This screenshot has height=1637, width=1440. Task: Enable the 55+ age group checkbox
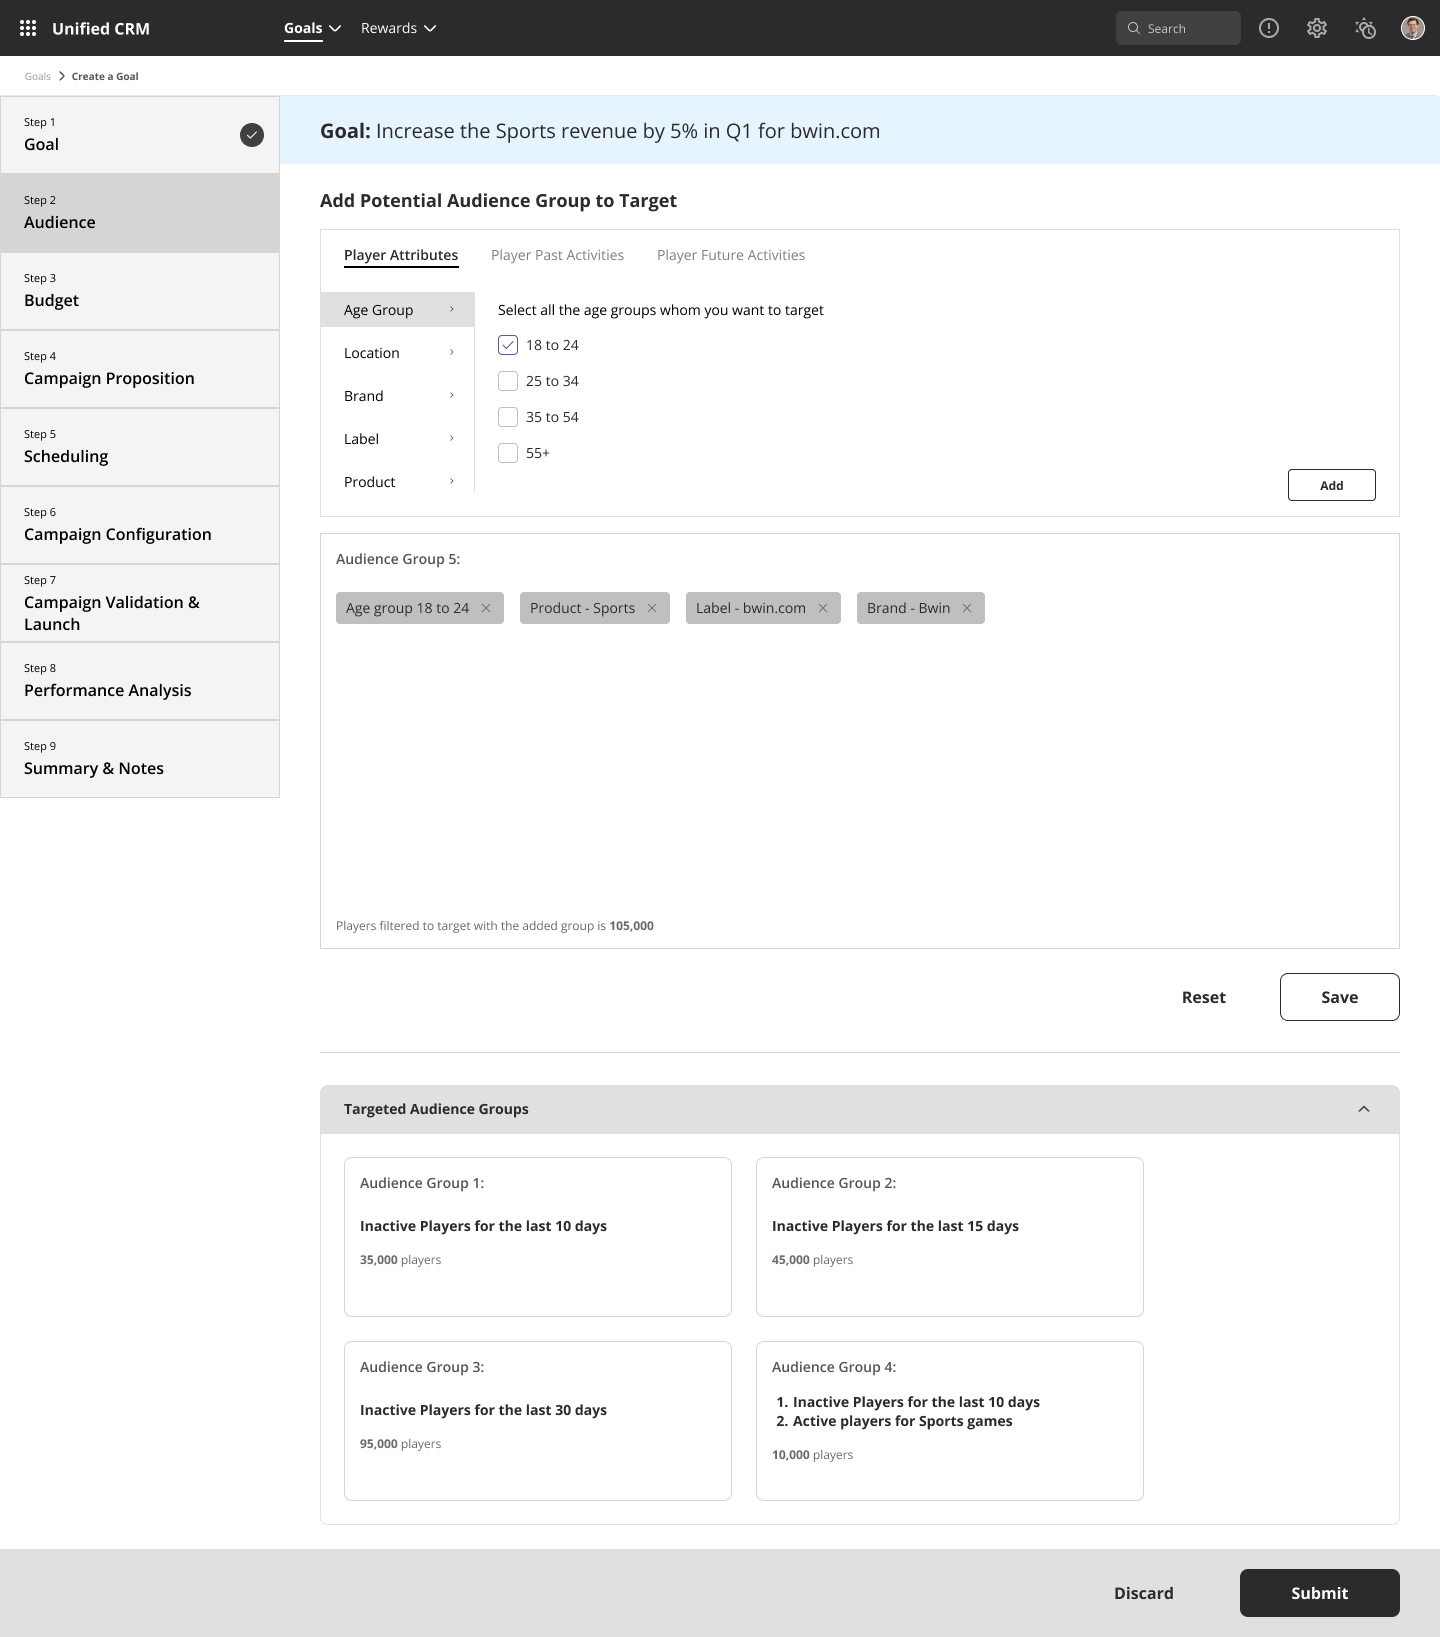(x=508, y=453)
